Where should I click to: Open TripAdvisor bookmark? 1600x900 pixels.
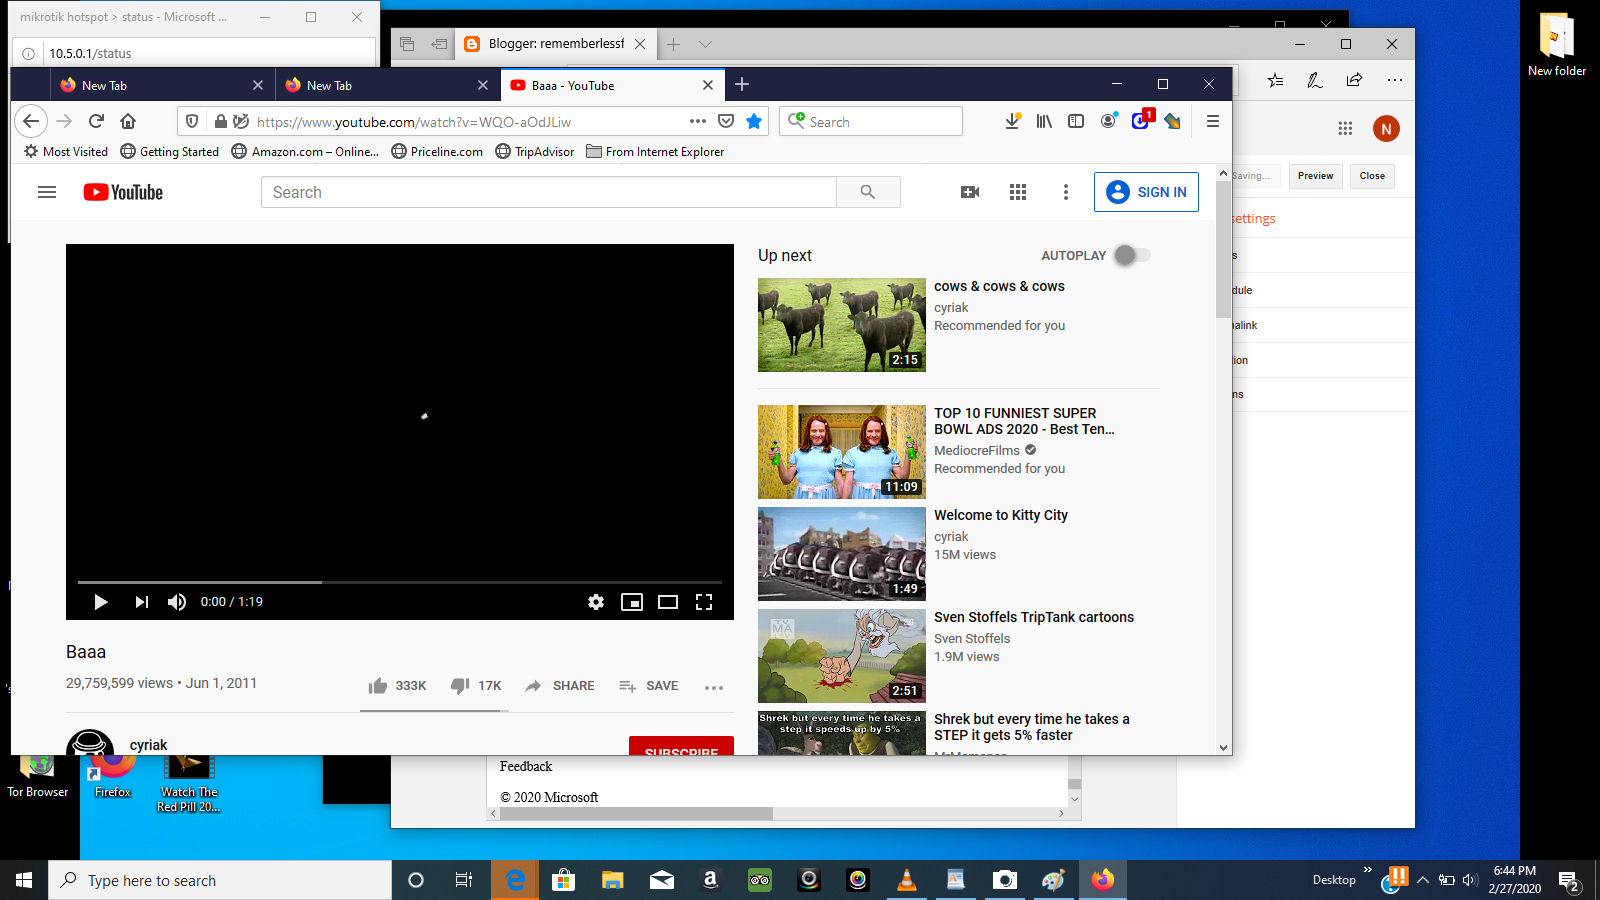535,152
